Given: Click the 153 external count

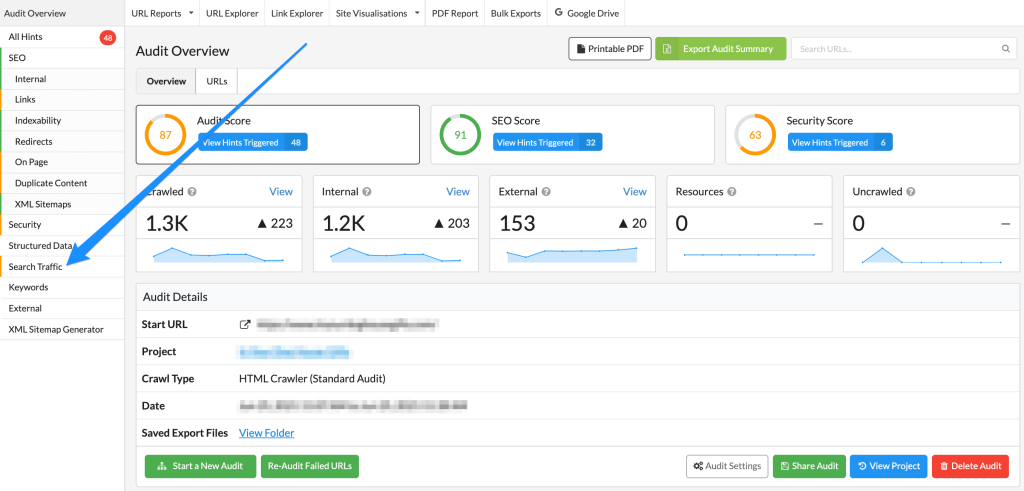Looking at the screenshot, I should (x=517, y=223).
